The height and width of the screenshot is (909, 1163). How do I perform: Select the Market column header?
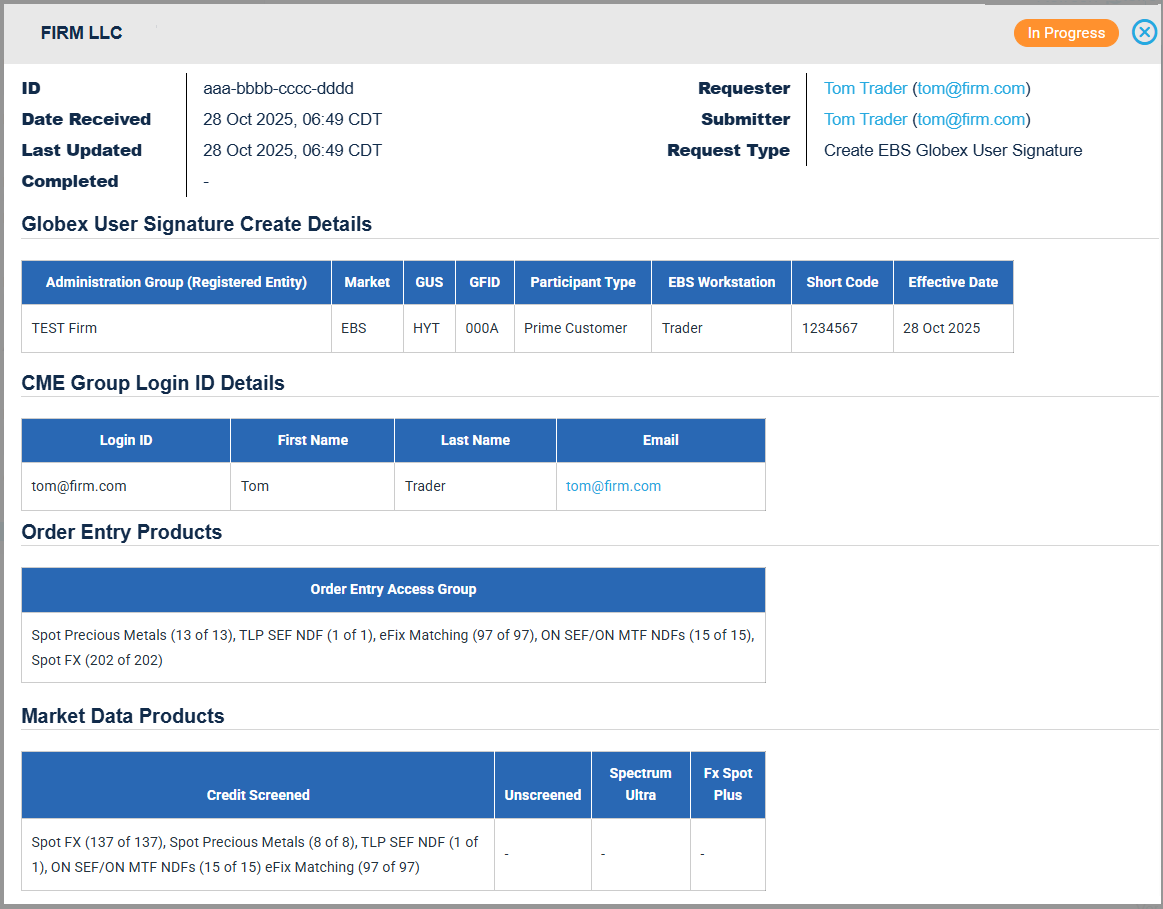click(x=367, y=282)
